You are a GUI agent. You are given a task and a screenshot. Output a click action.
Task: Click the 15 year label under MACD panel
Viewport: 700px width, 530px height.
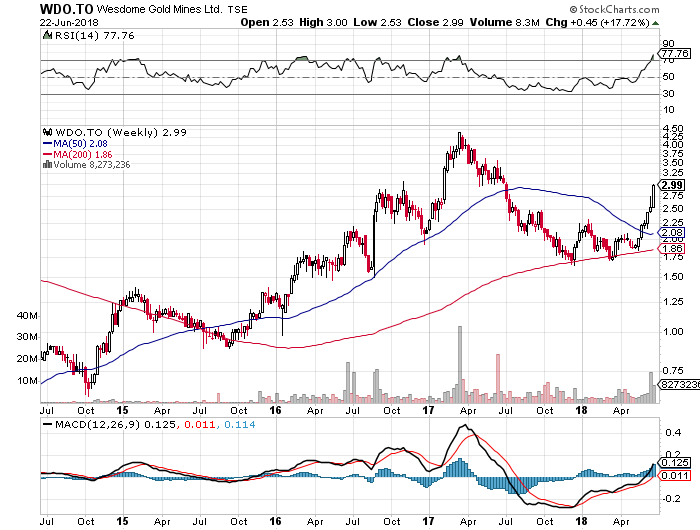point(122,521)
